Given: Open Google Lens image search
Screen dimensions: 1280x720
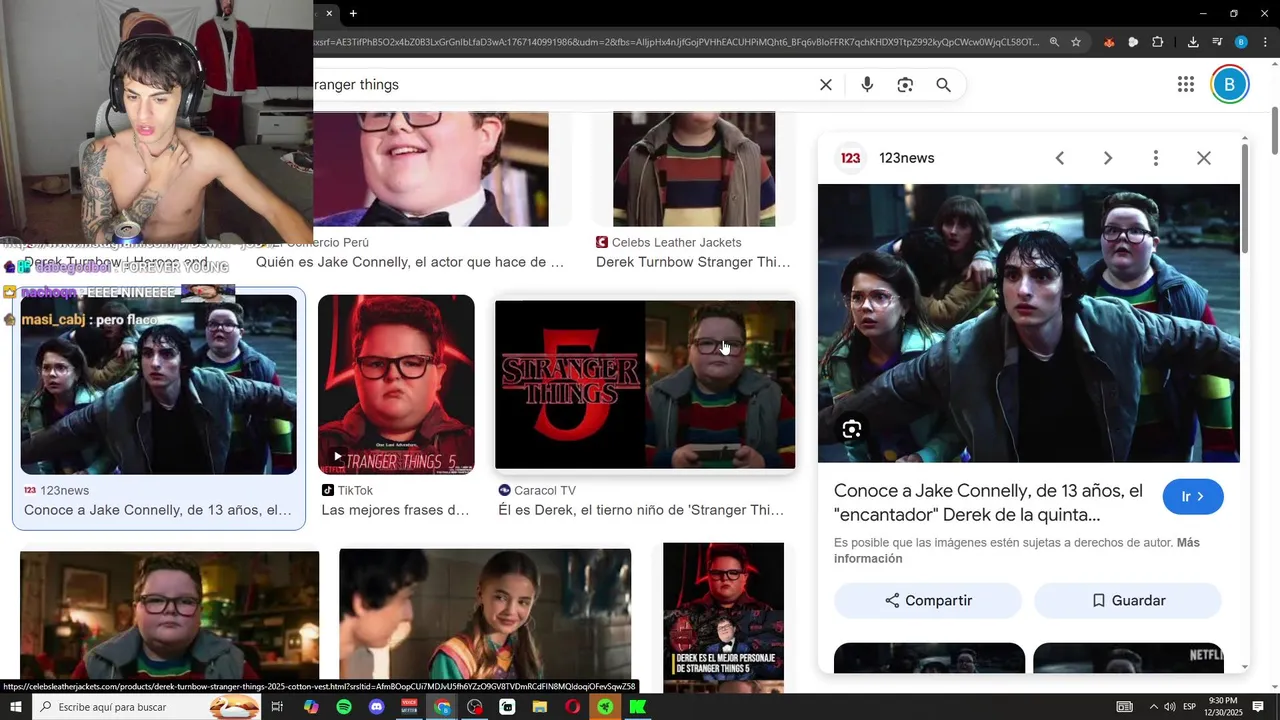Looking at the screenshot, I should [905, 85].
